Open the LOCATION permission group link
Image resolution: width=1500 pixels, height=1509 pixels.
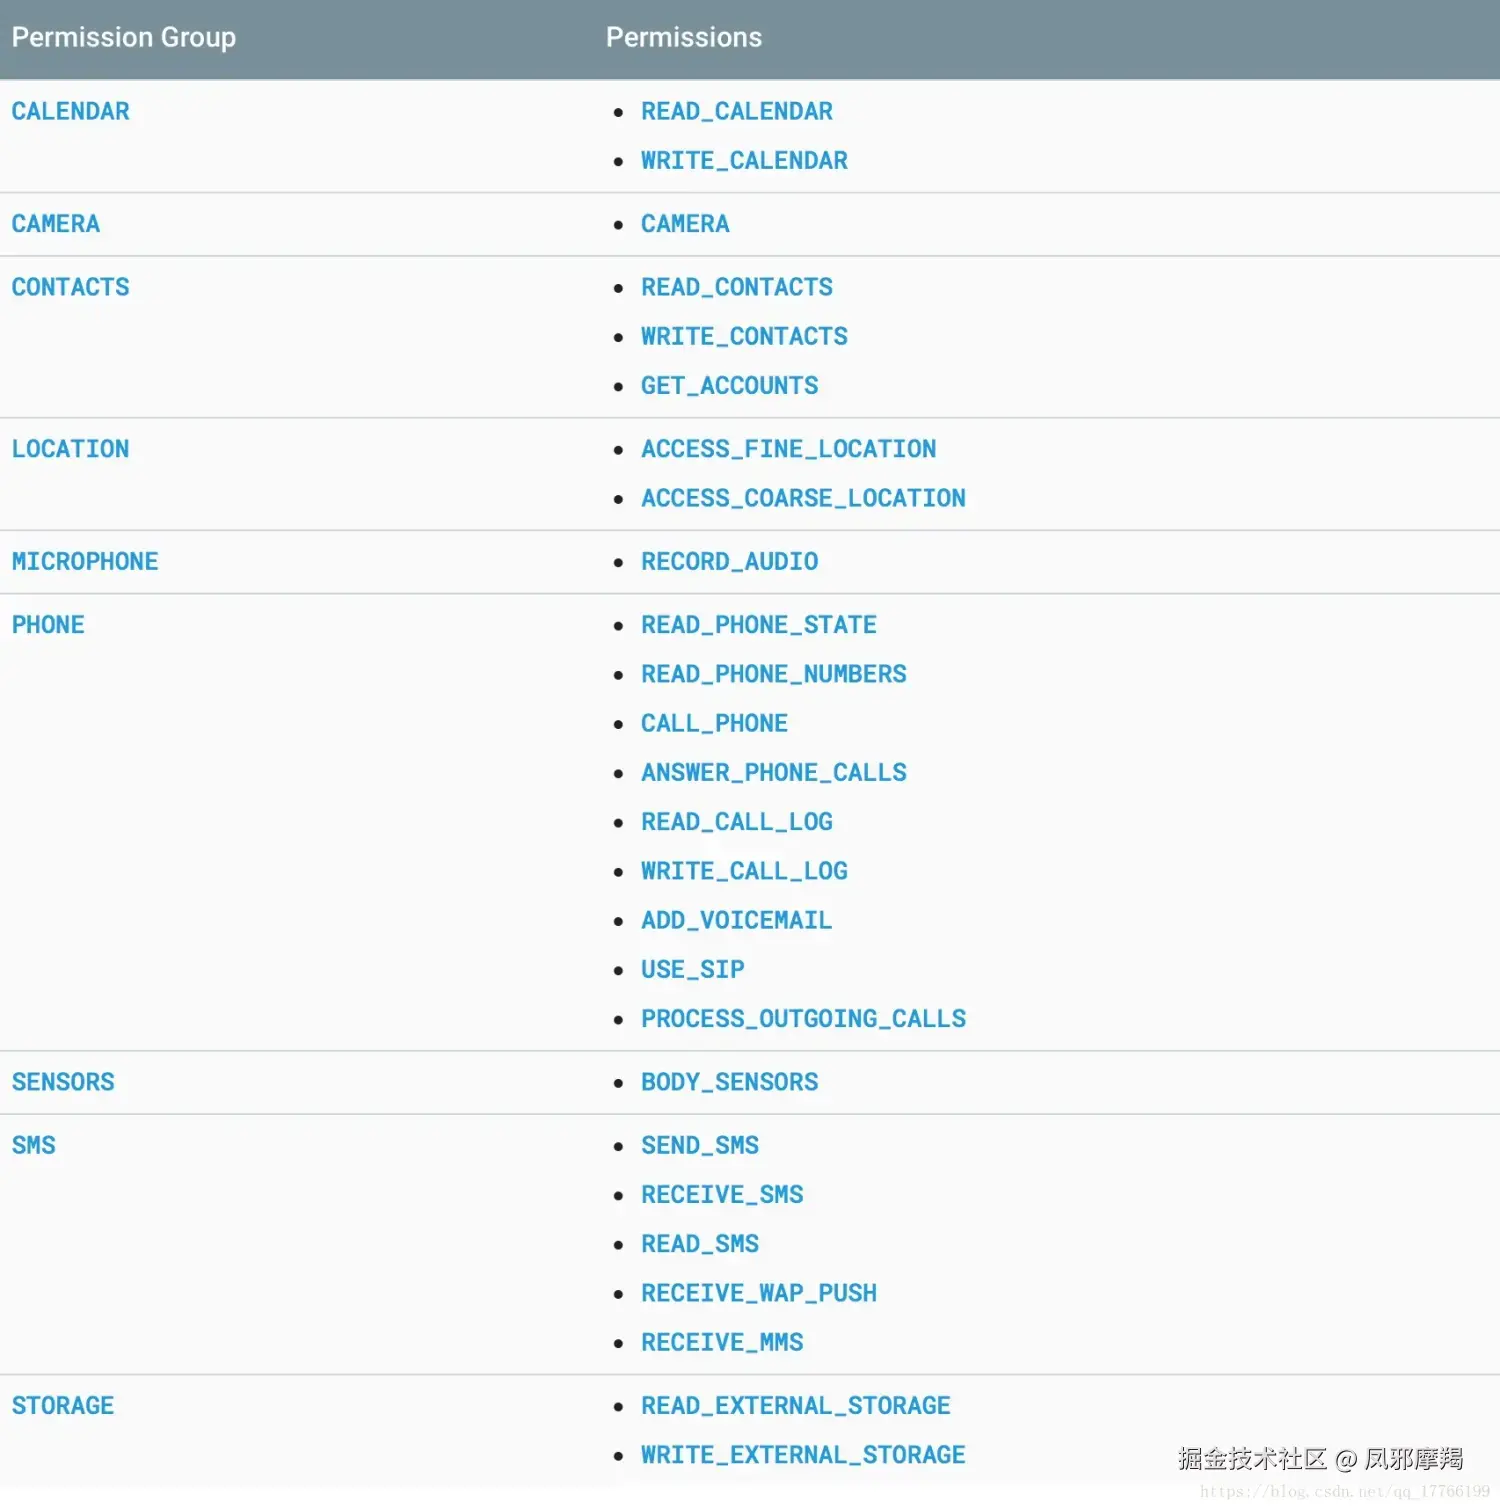click(70, 449)
